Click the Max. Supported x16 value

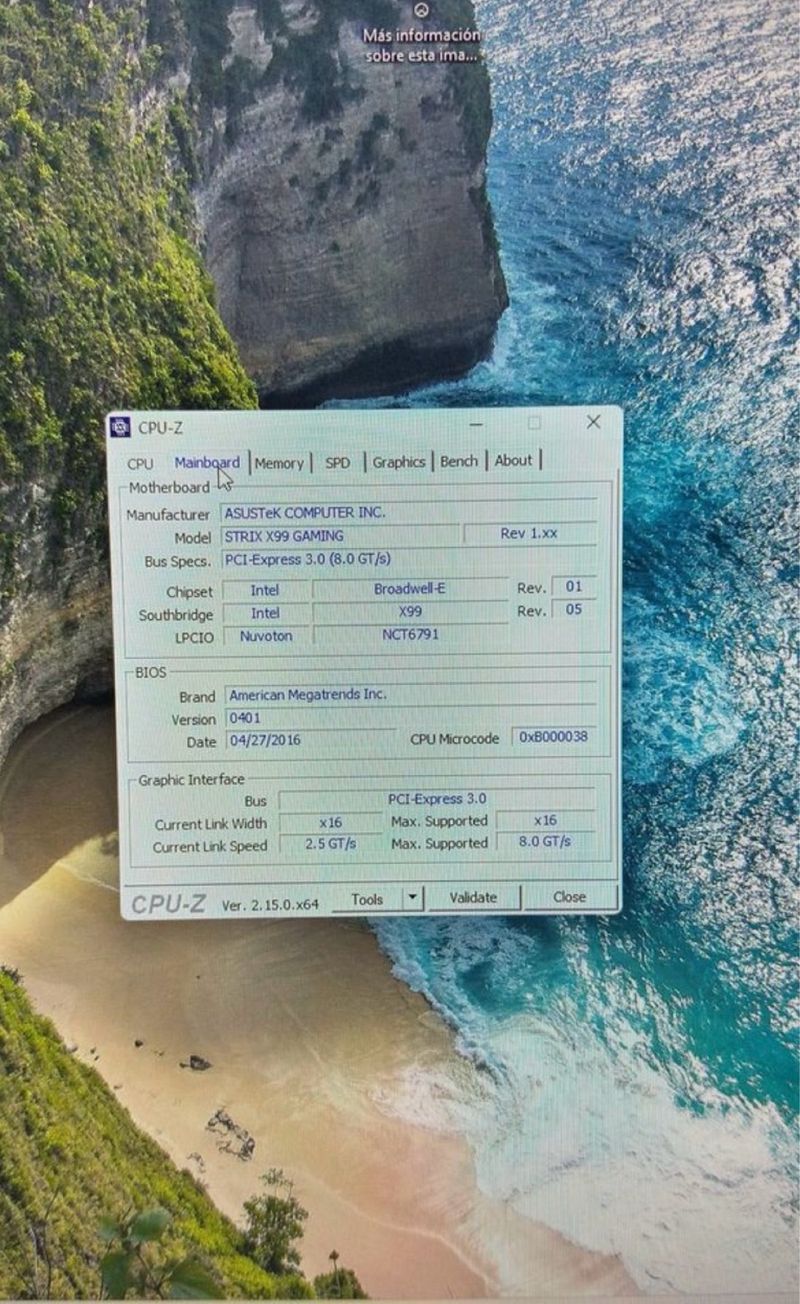click(545, 820)
